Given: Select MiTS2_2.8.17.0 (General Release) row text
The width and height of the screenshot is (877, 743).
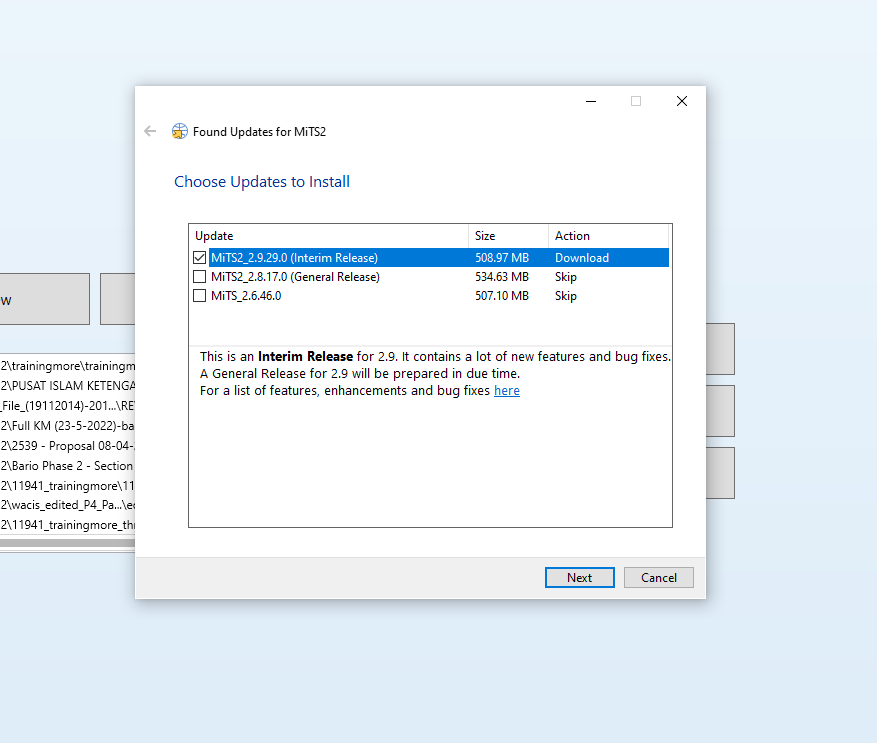Looking at the screenshot, I should pos(295,276).
